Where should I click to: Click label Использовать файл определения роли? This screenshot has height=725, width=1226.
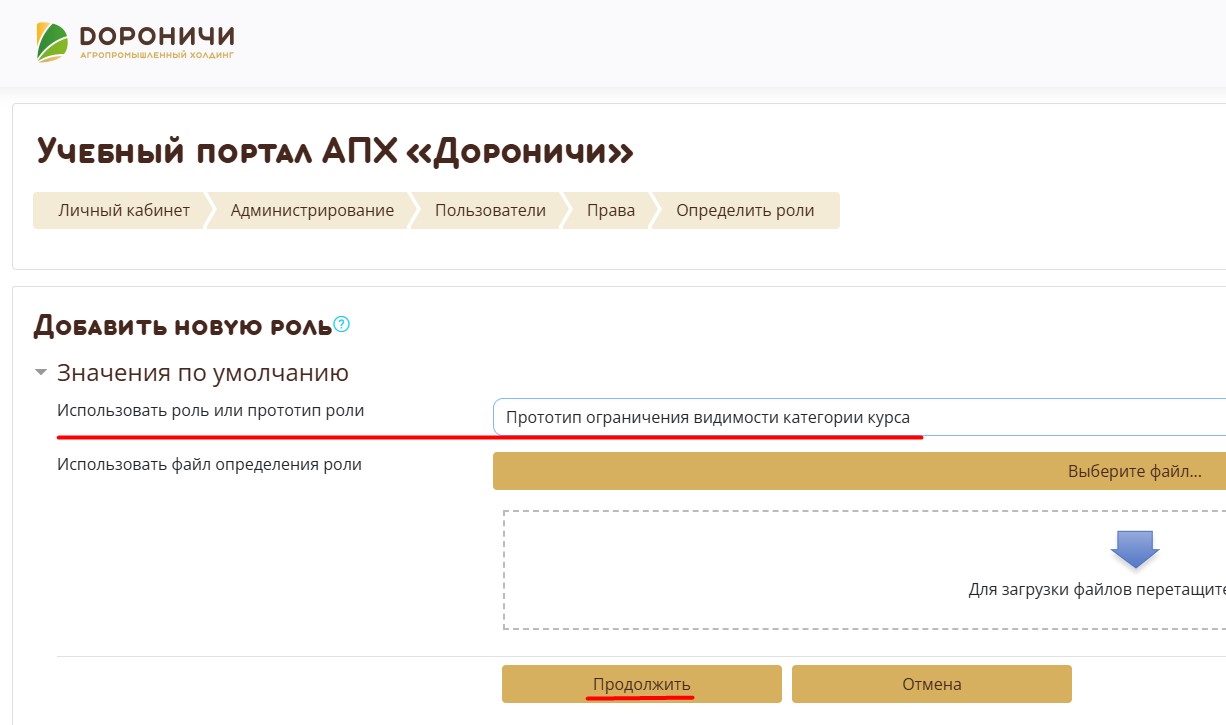(x=209, y=464)
